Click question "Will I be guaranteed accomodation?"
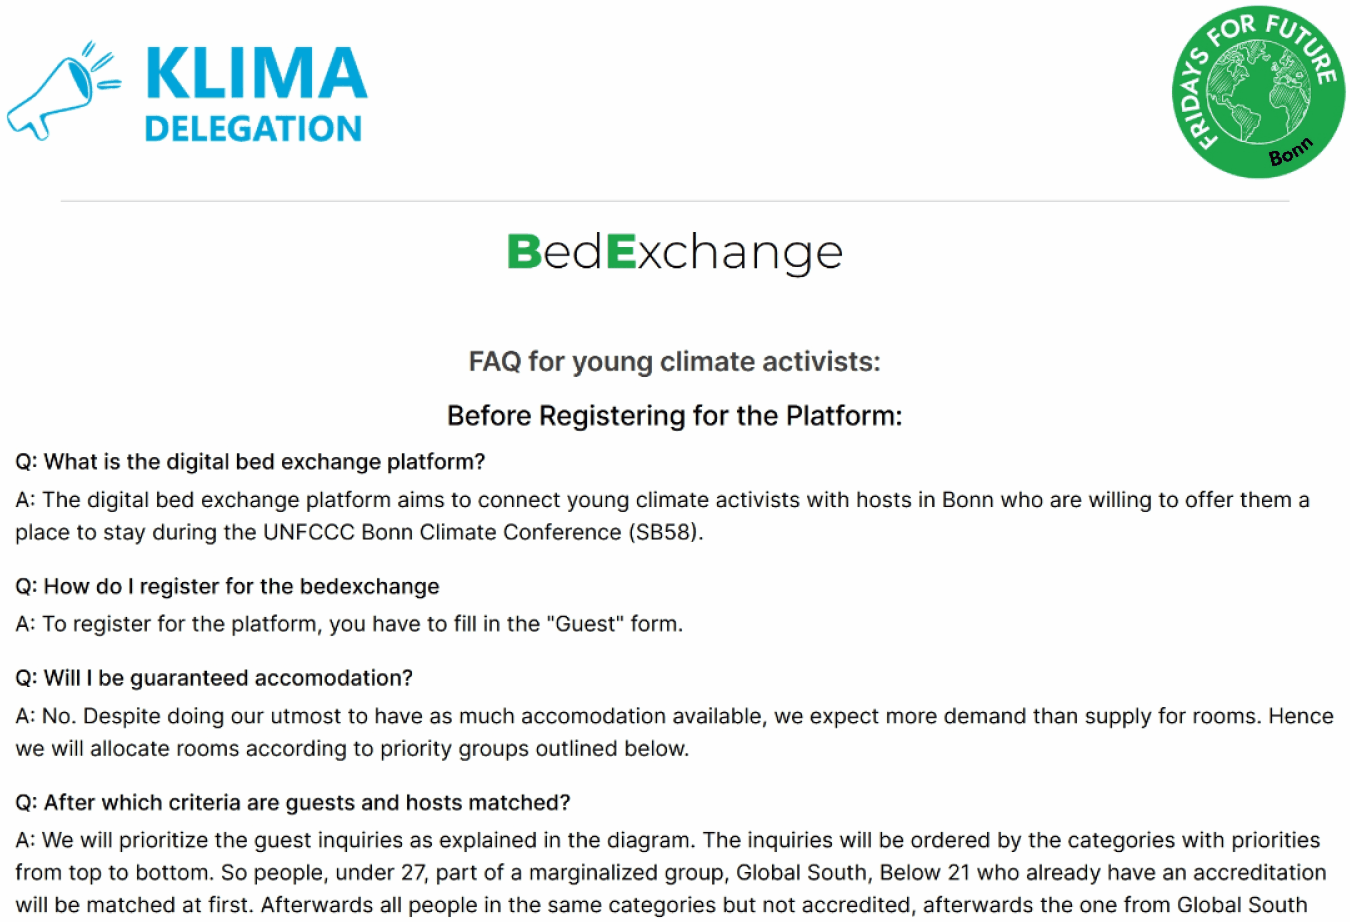This screenshot has width=1350, height=922. (x=214, y=678)
